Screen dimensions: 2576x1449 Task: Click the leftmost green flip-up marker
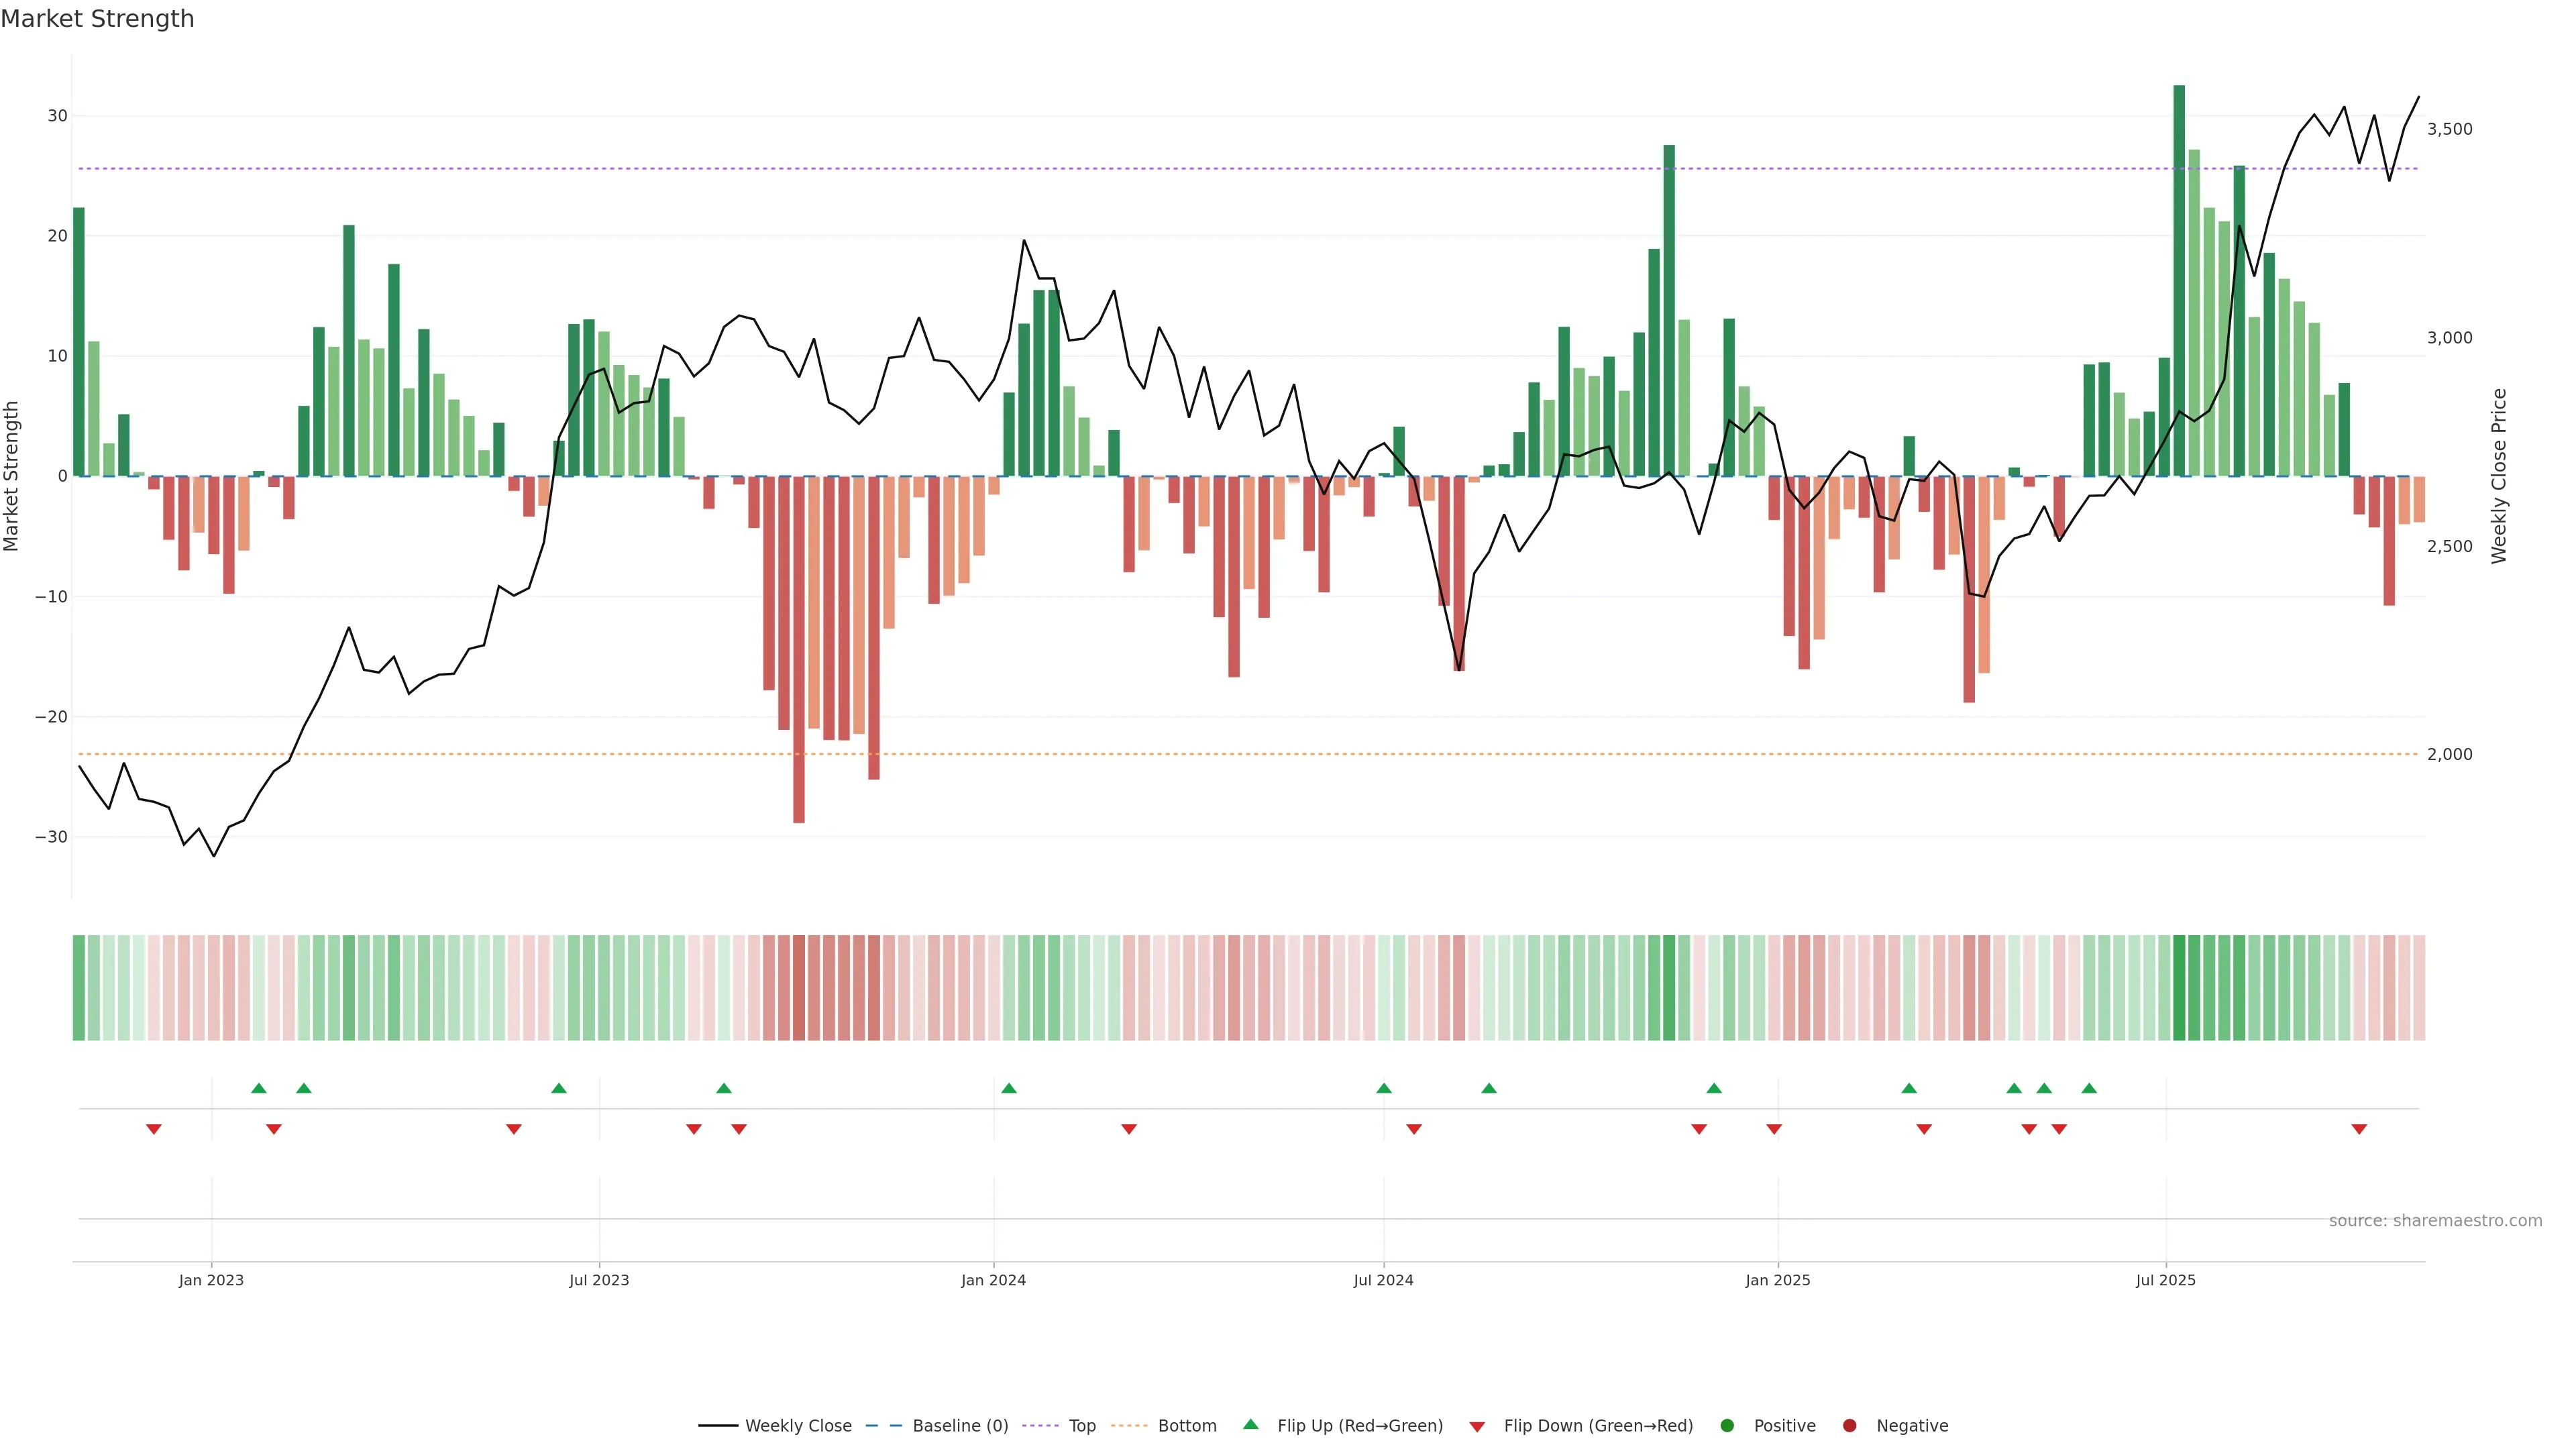(x=259, y=1088)
